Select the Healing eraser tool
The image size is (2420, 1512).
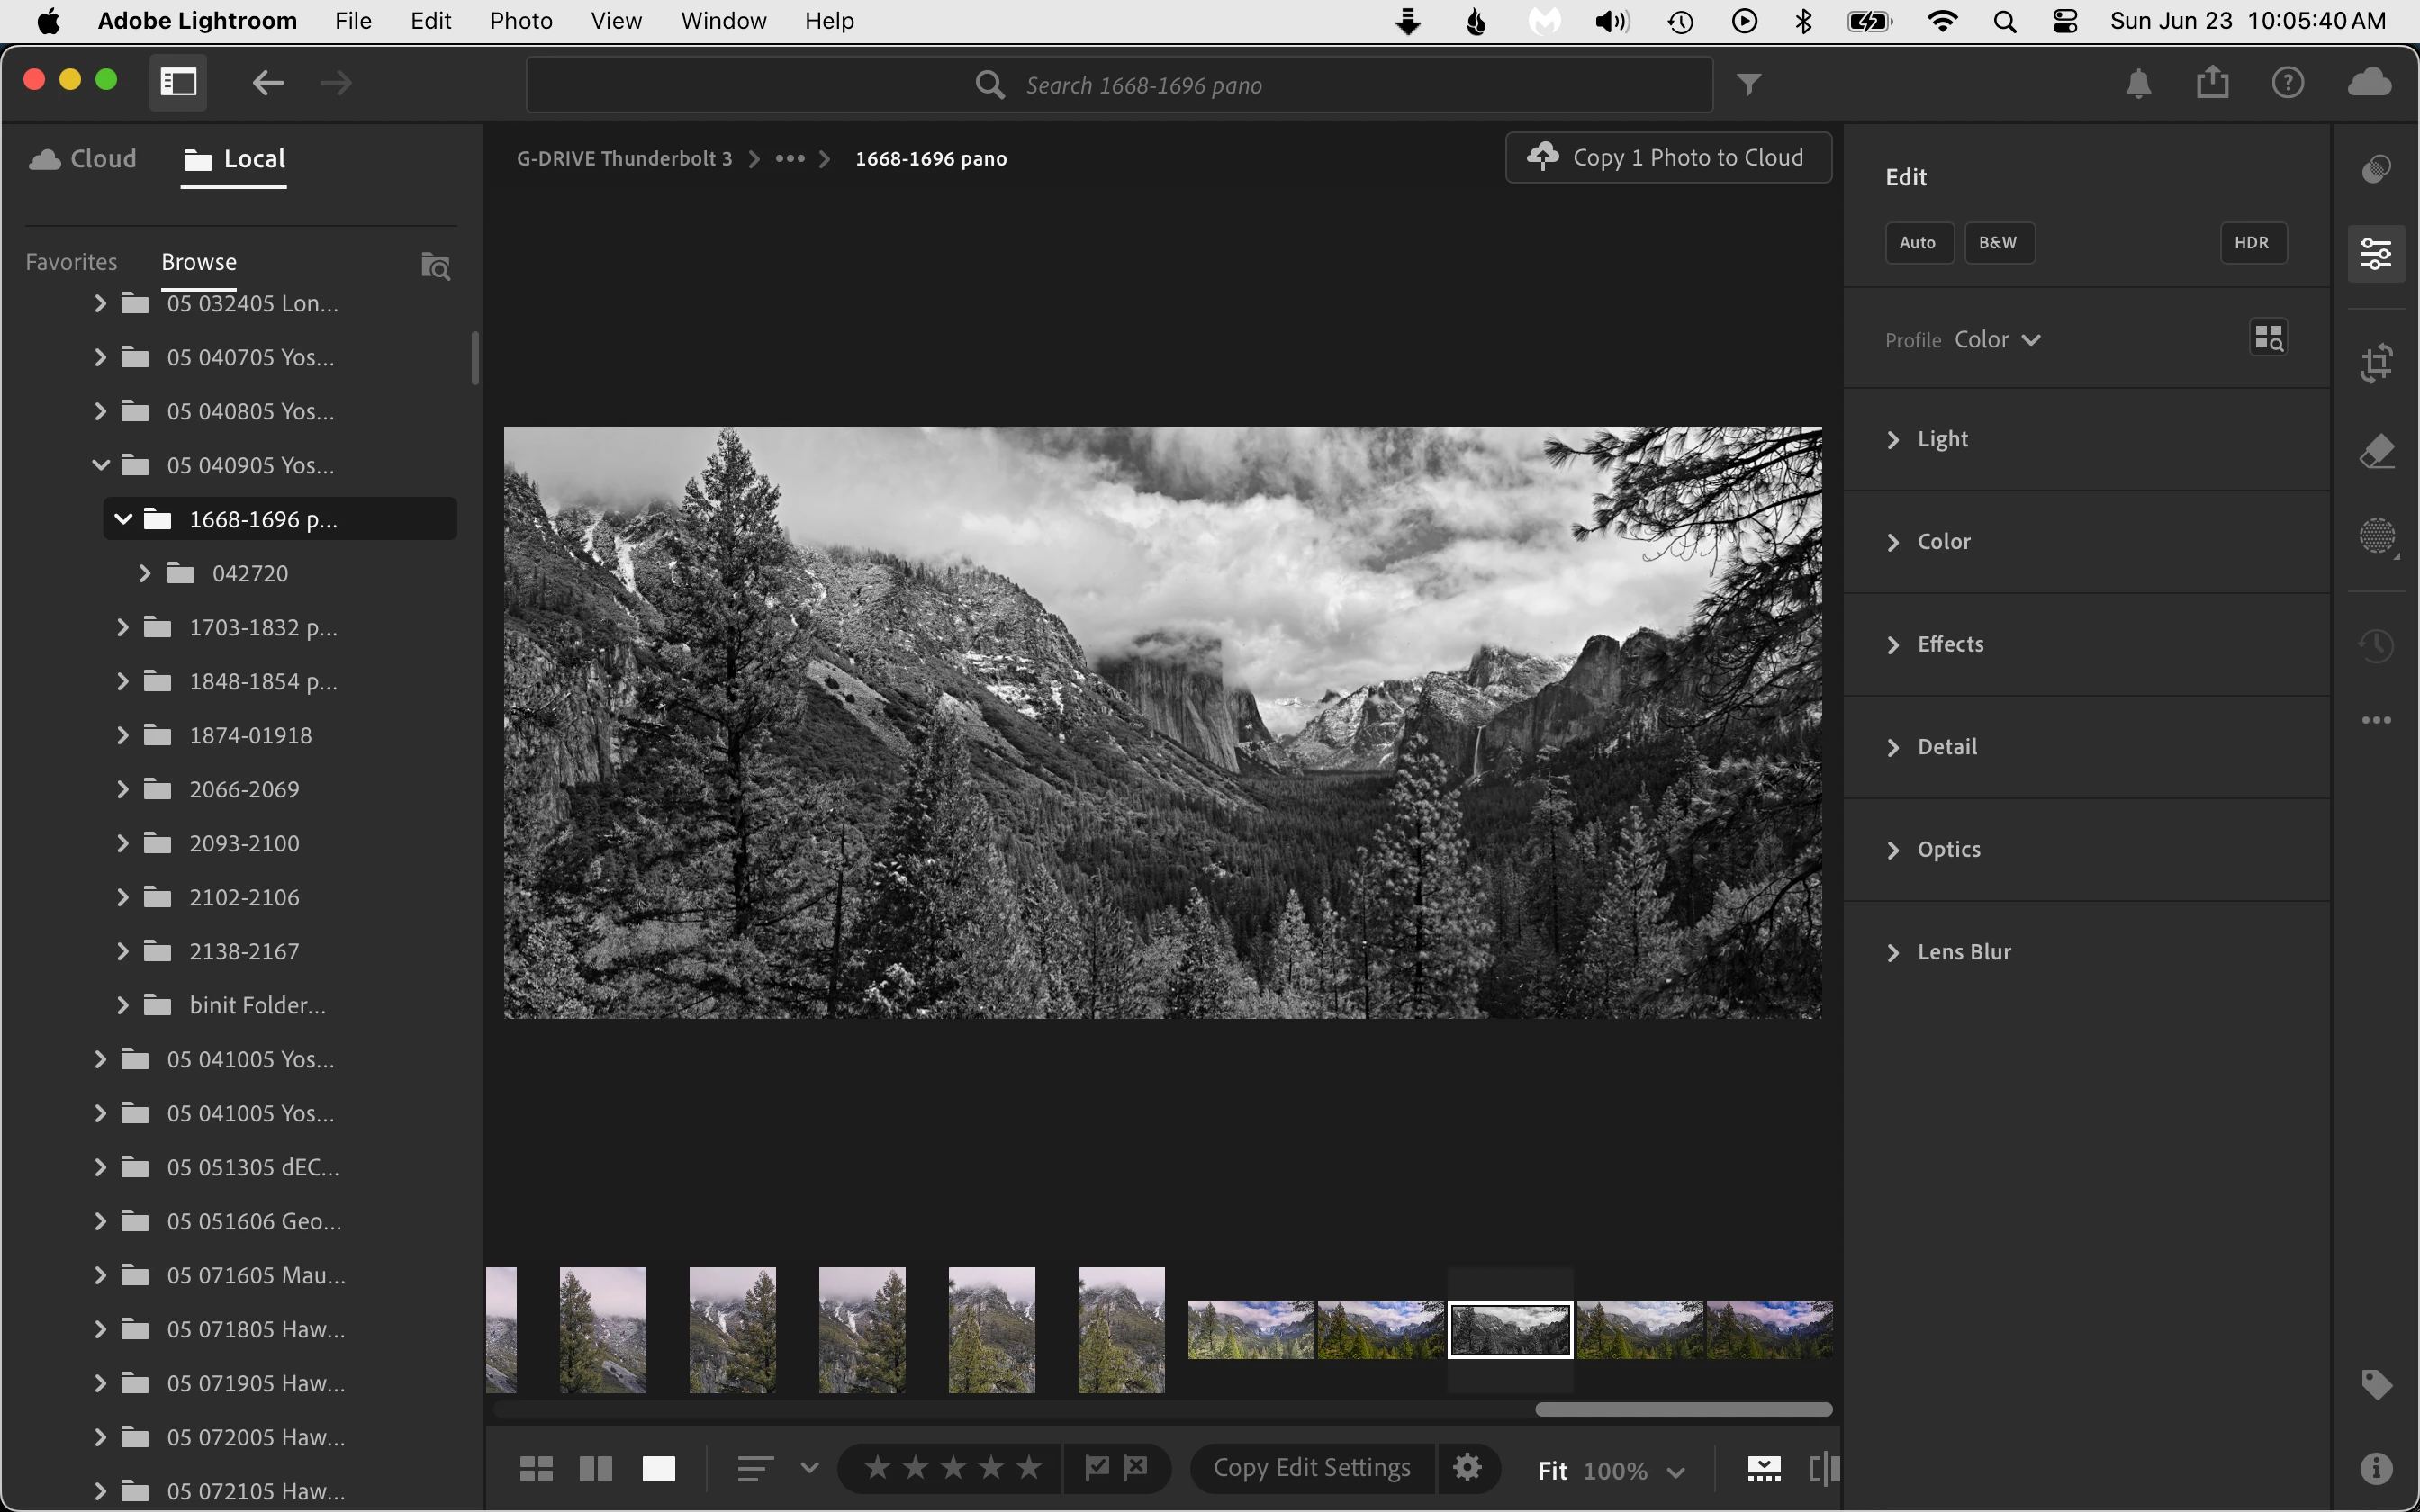[2376, 452]
